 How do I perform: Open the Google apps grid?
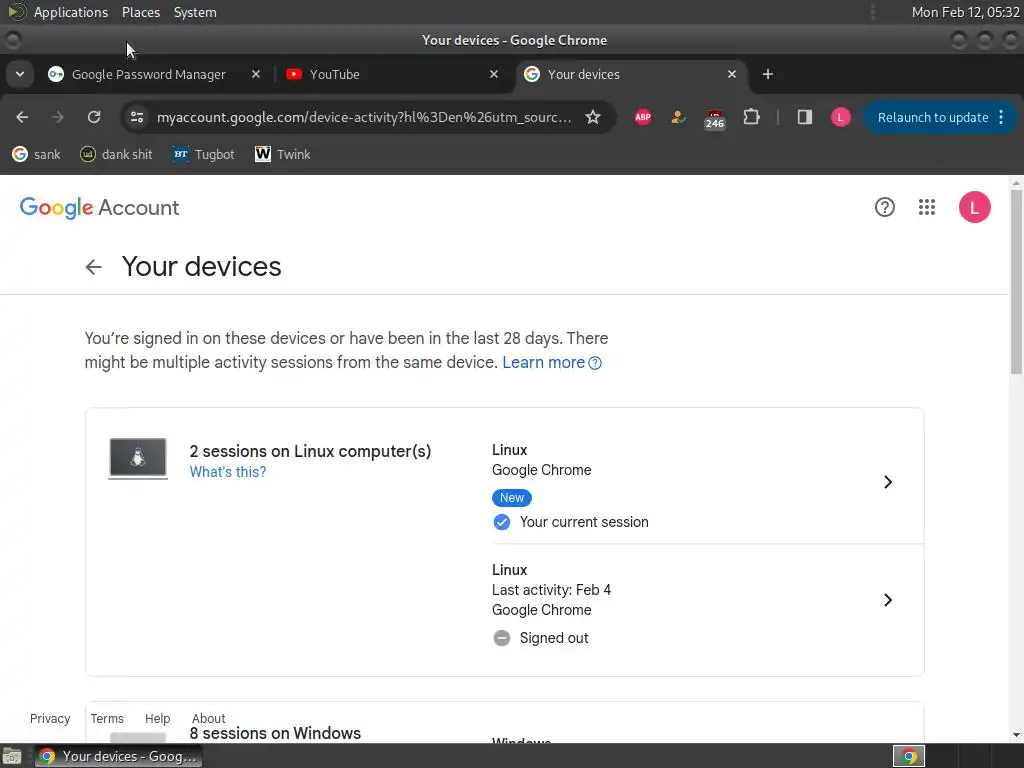coord(927,207)
